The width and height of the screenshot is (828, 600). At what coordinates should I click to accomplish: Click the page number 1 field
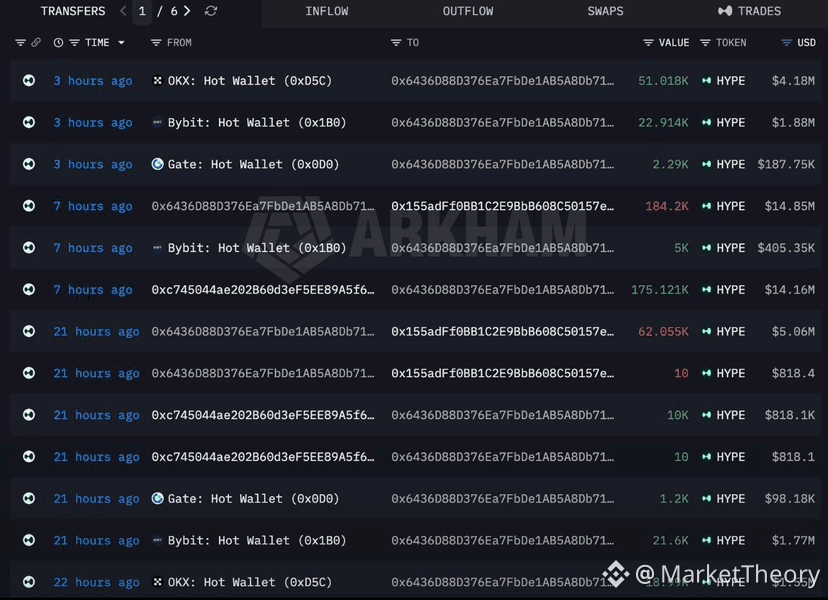pyautogui.click(x=142, y=11)
